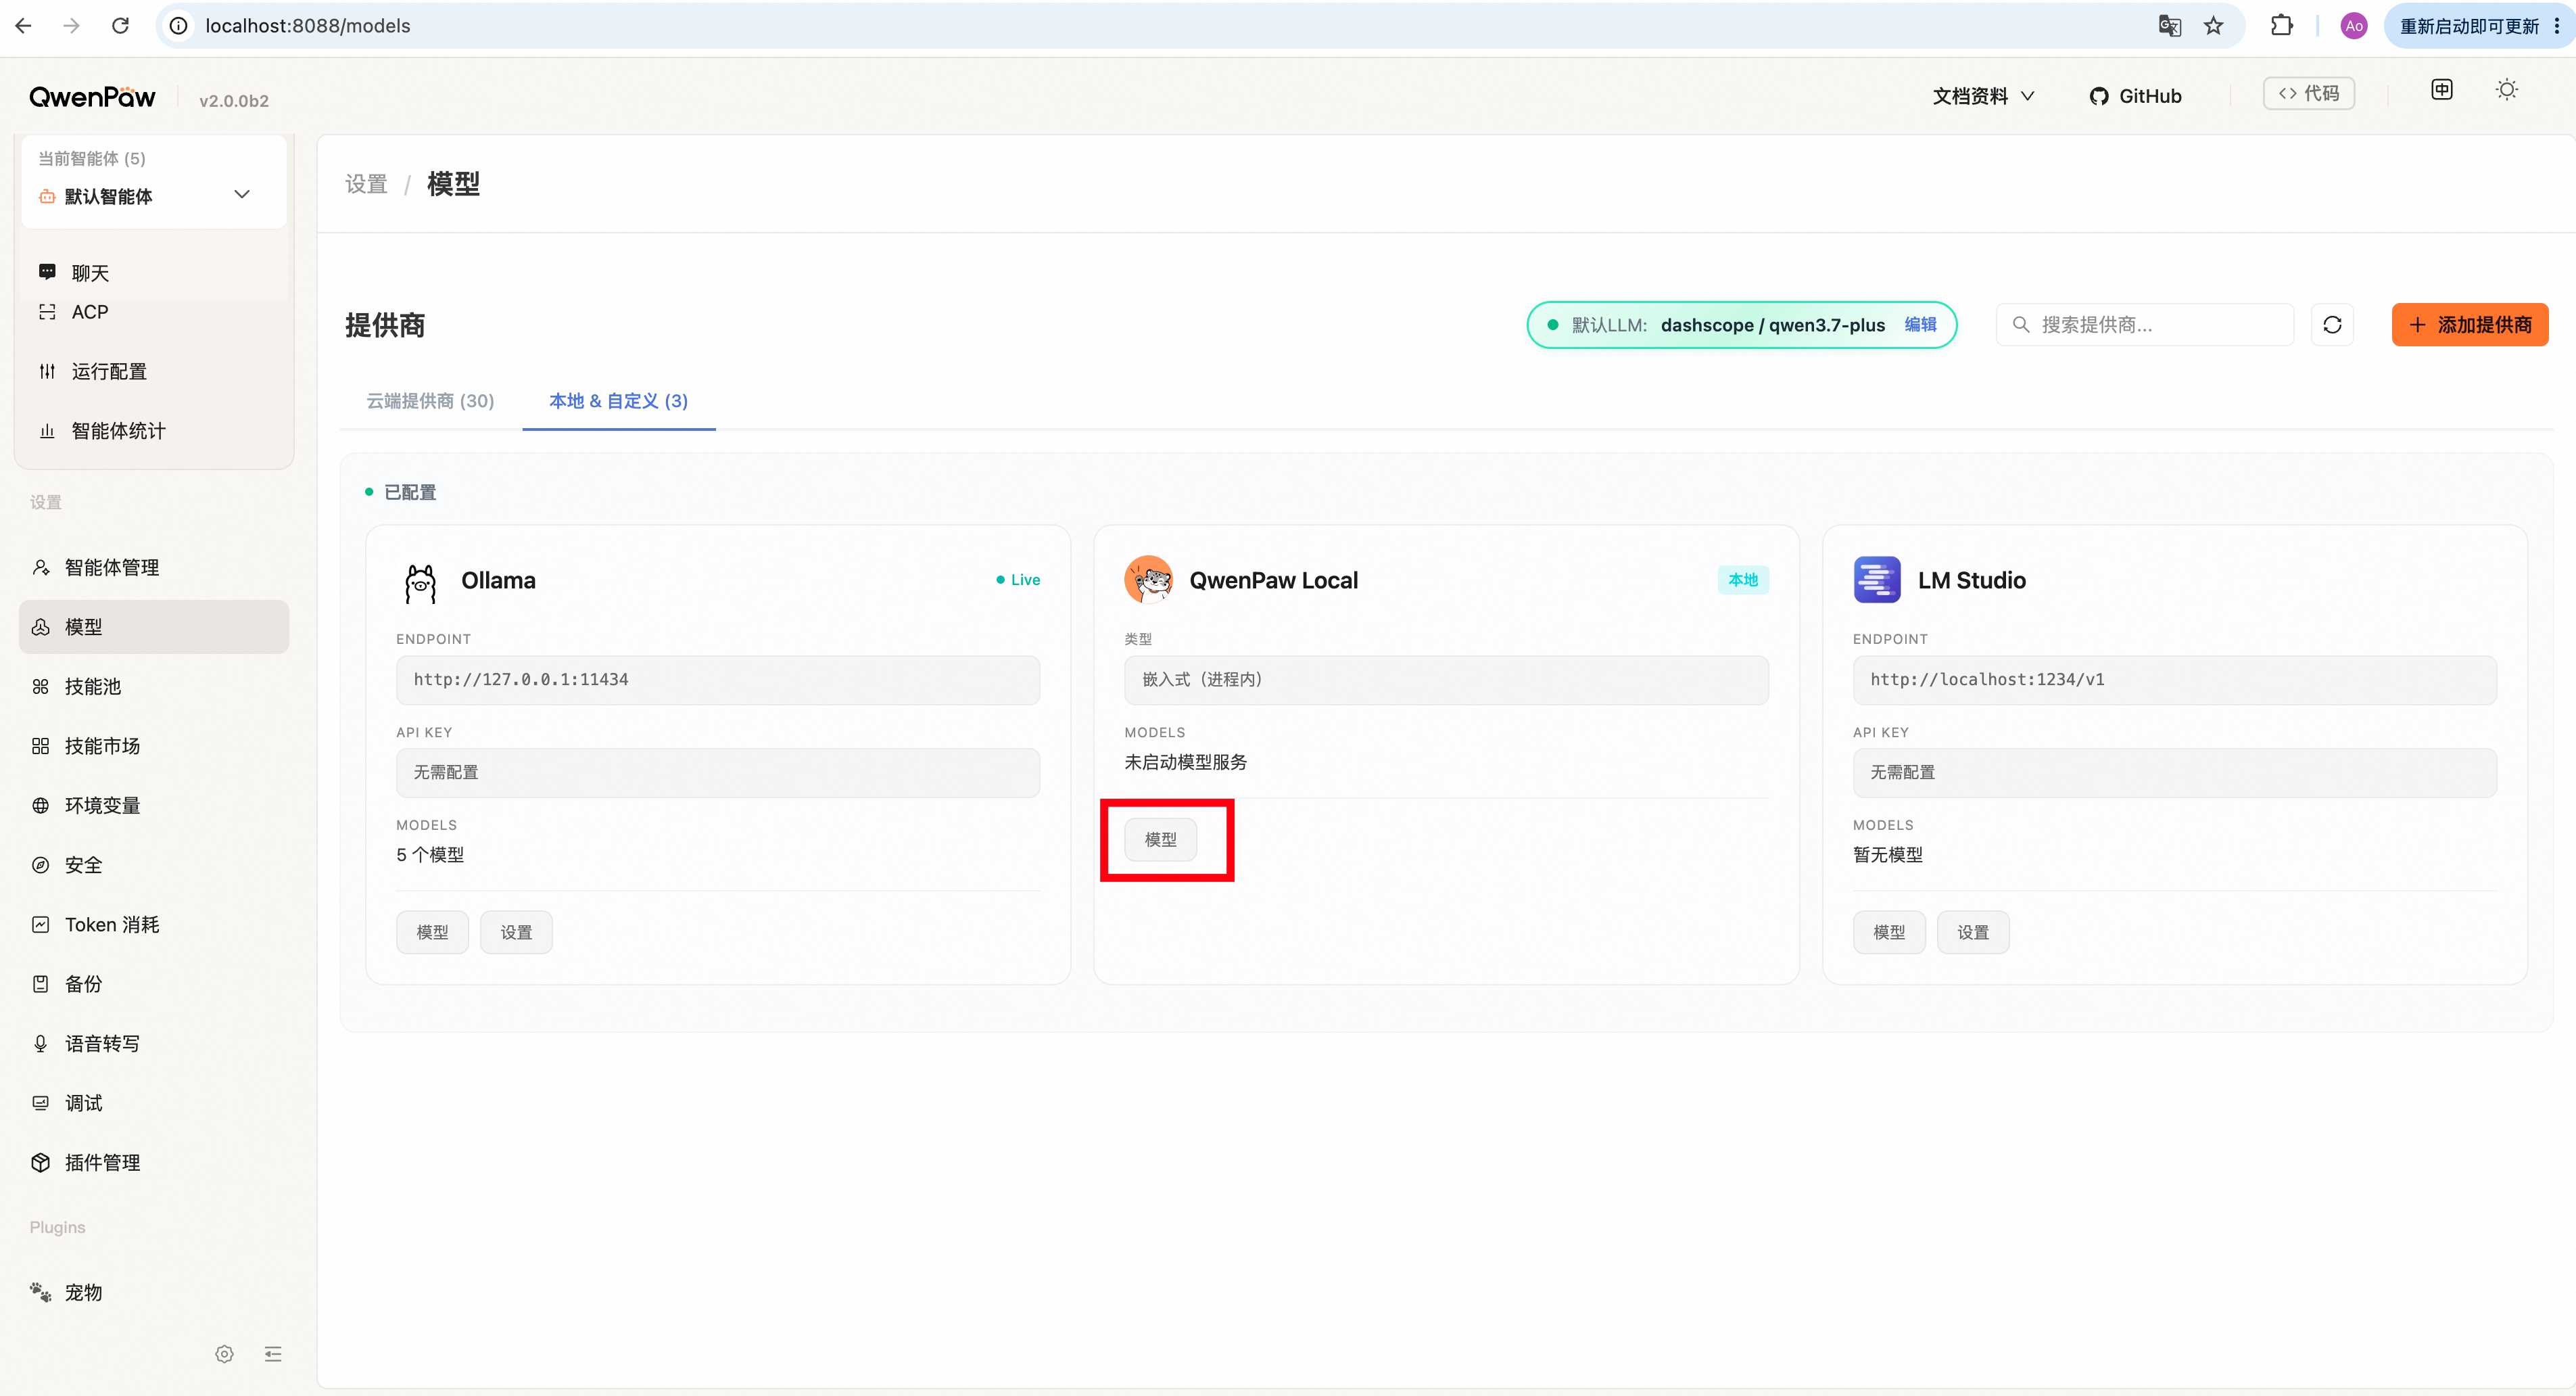Click the QwenPaw logo

tap(92, 96)
